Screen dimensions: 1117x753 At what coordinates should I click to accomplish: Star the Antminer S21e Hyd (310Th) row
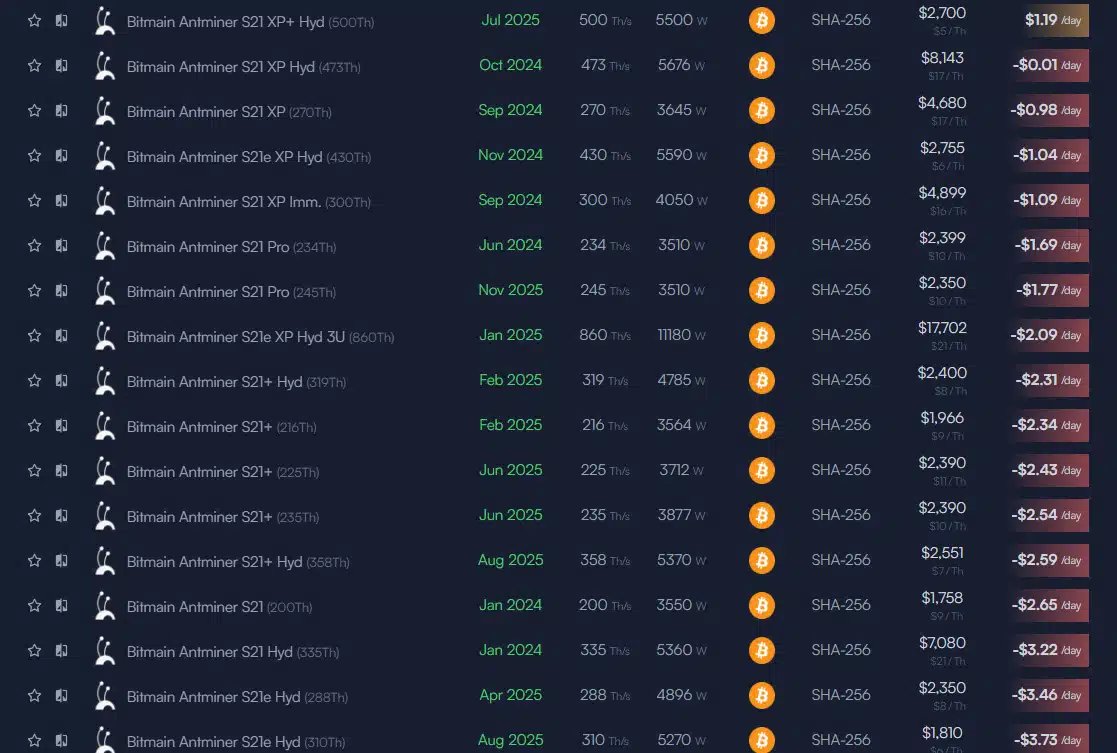(x=35, y=740)
